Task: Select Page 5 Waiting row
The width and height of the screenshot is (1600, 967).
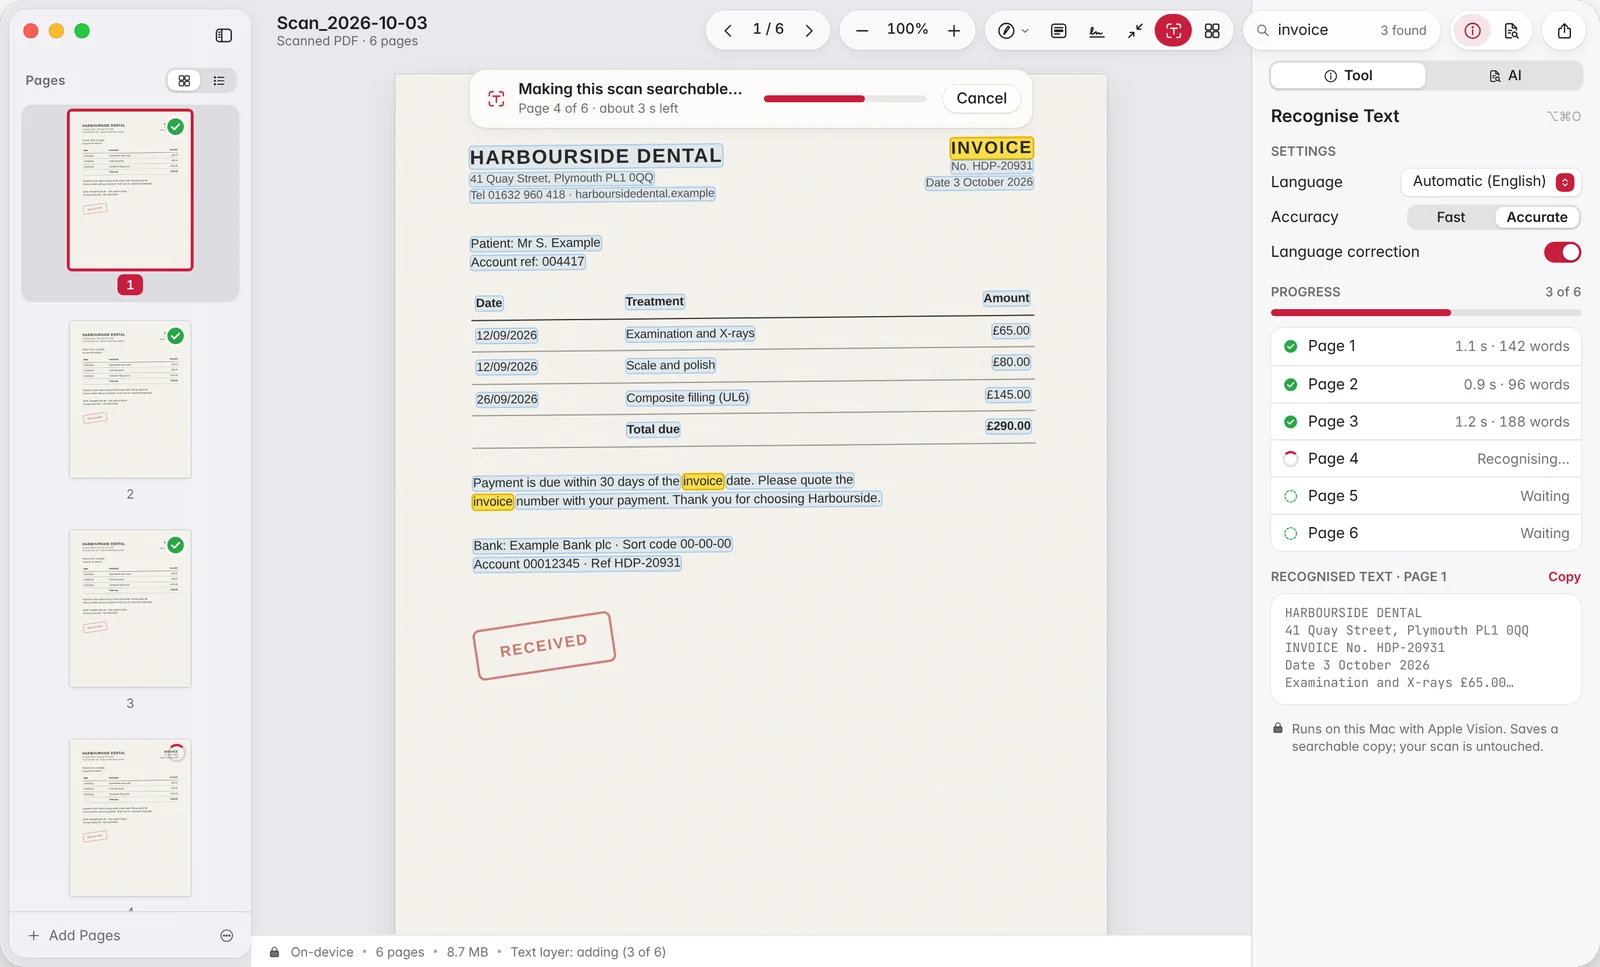Action: point(1426,496)
